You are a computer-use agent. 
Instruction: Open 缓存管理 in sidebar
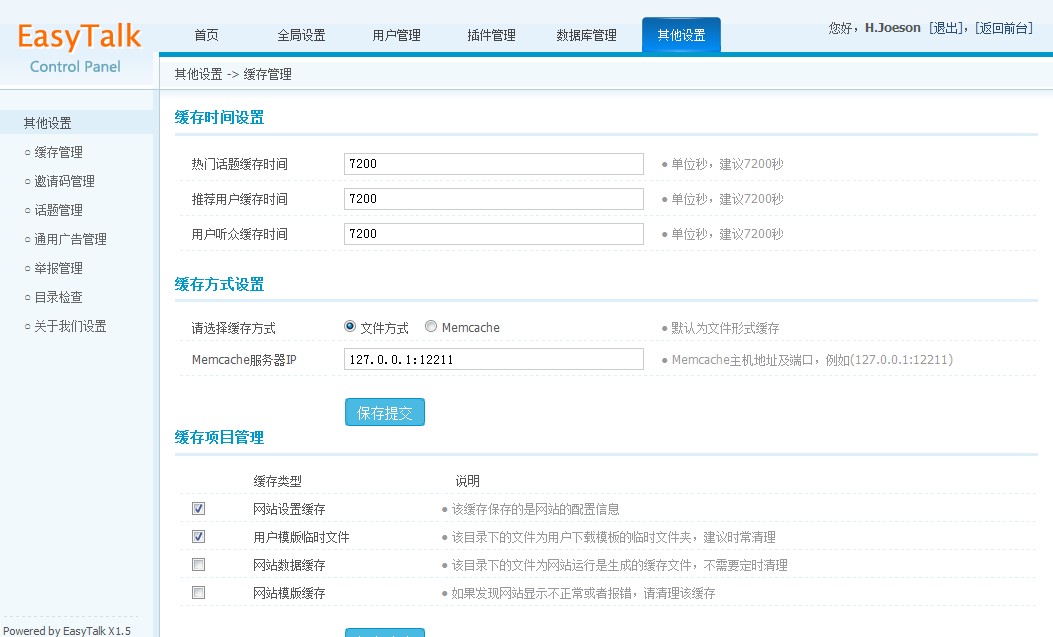coord(58,152)
